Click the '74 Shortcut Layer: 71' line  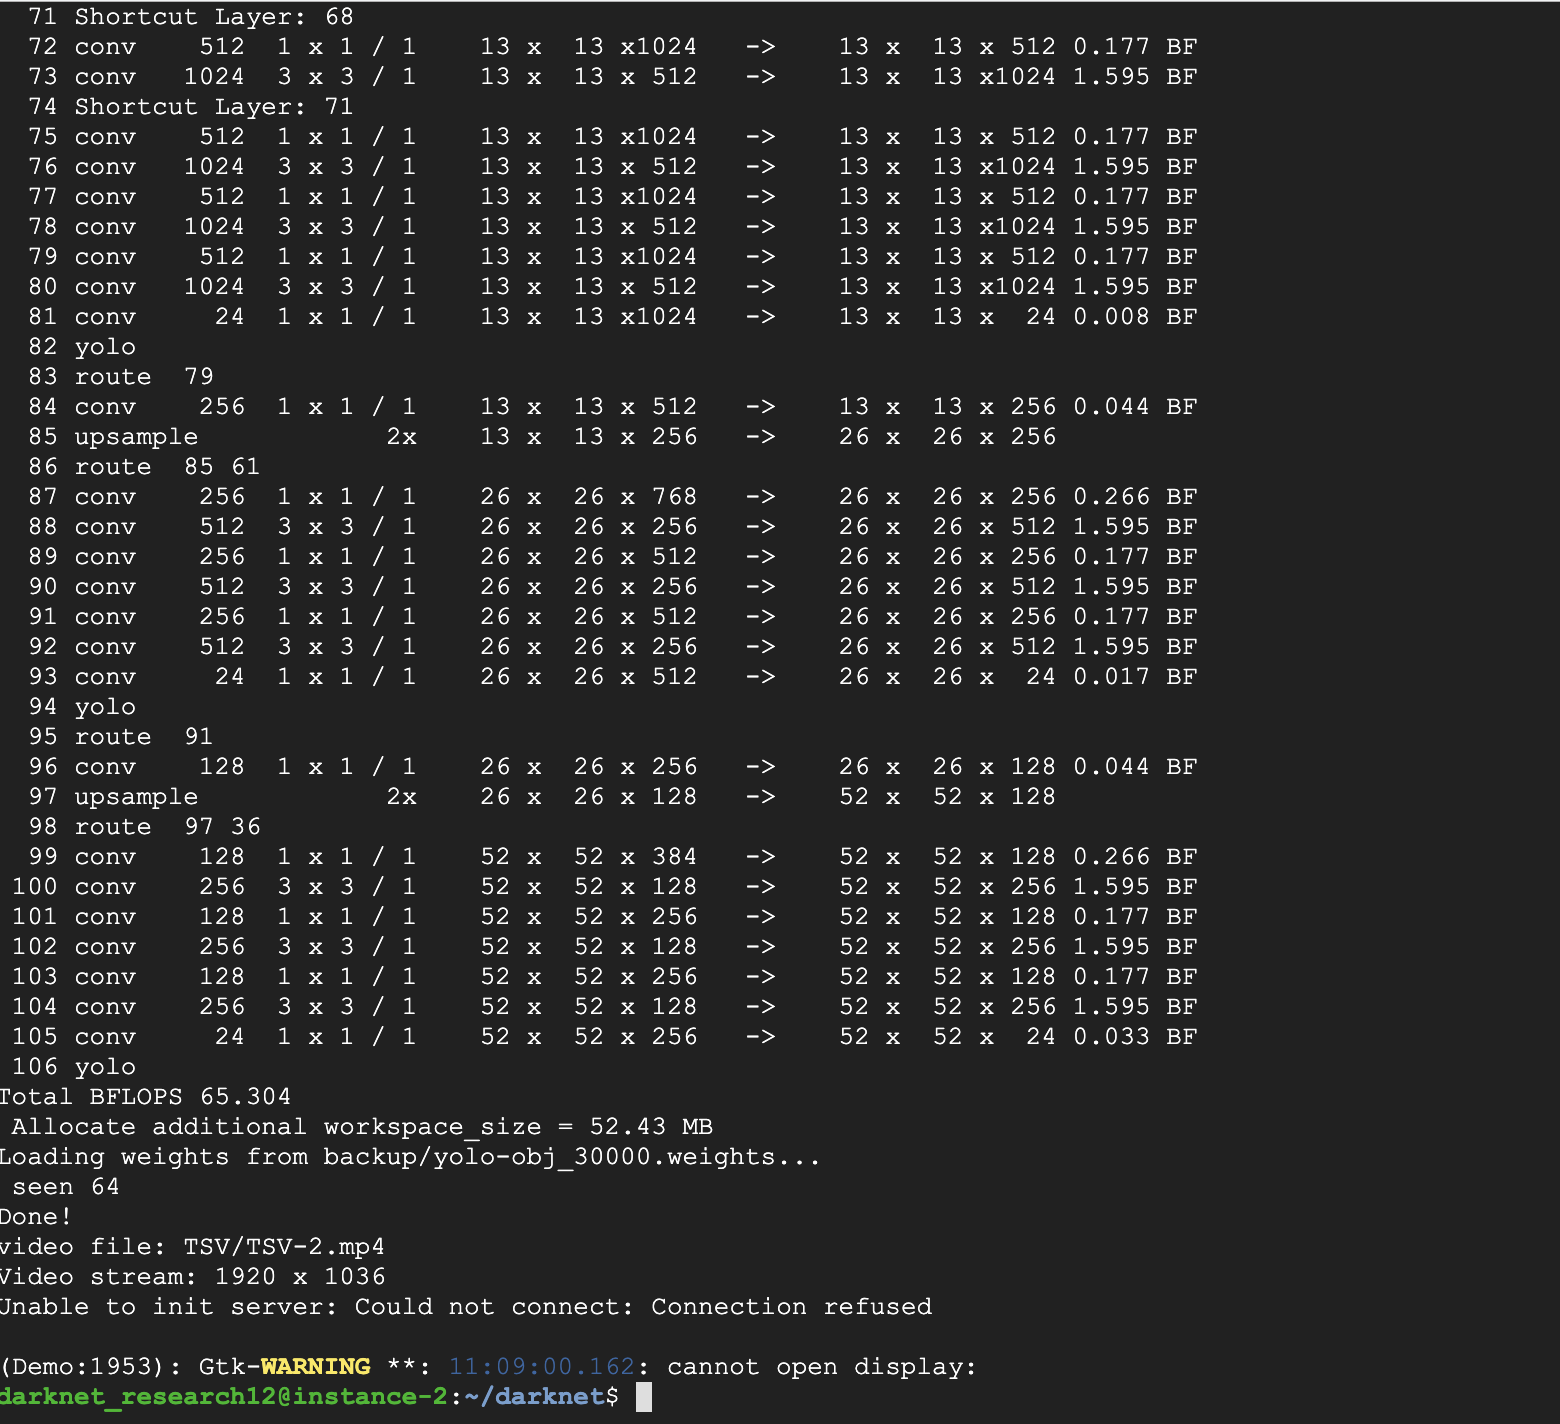coord(191,107)
